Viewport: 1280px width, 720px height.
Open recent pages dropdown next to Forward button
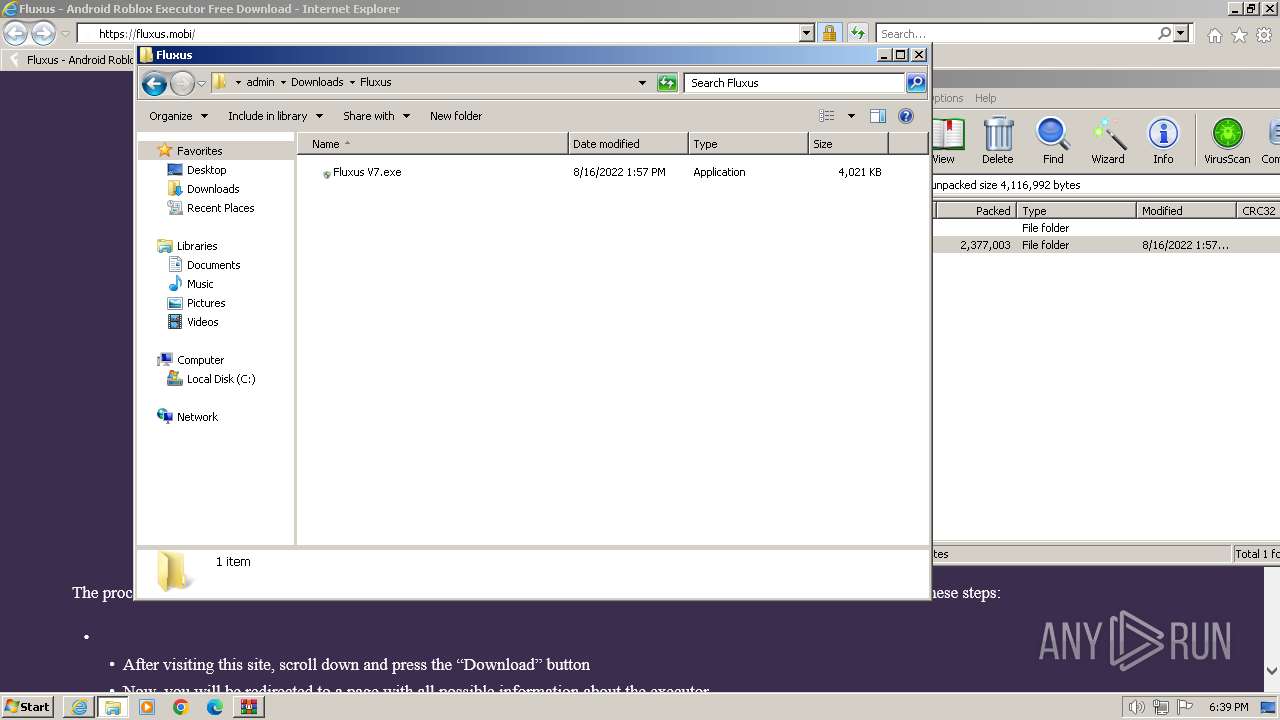[201, 83]
